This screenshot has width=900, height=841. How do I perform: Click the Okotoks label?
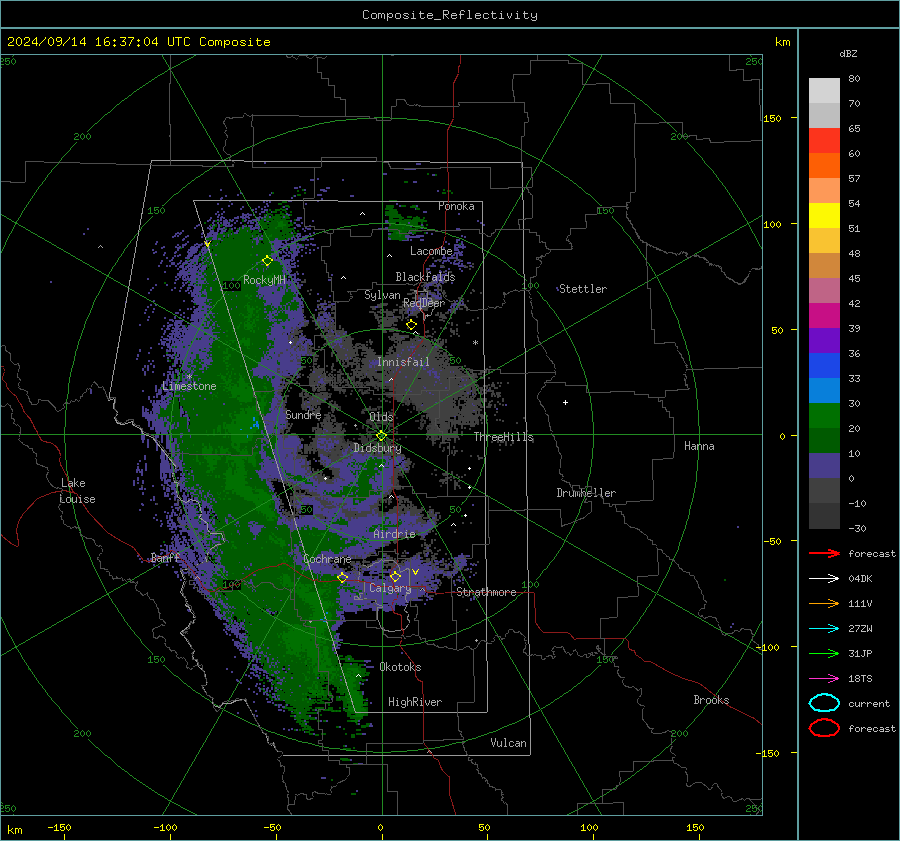(x=400, y=667)
